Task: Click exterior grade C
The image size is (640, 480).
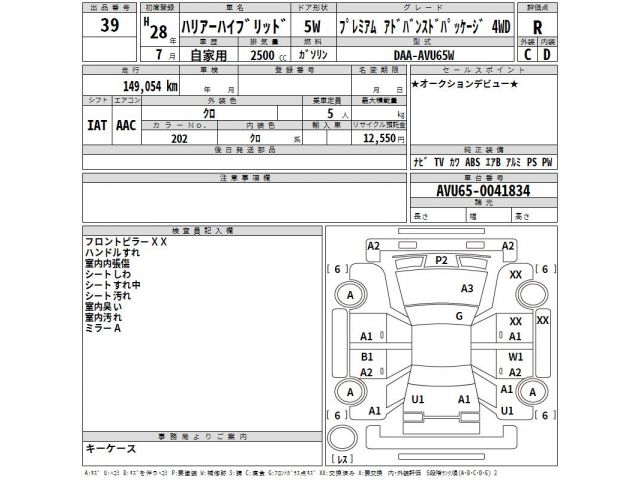Action: 527,54
